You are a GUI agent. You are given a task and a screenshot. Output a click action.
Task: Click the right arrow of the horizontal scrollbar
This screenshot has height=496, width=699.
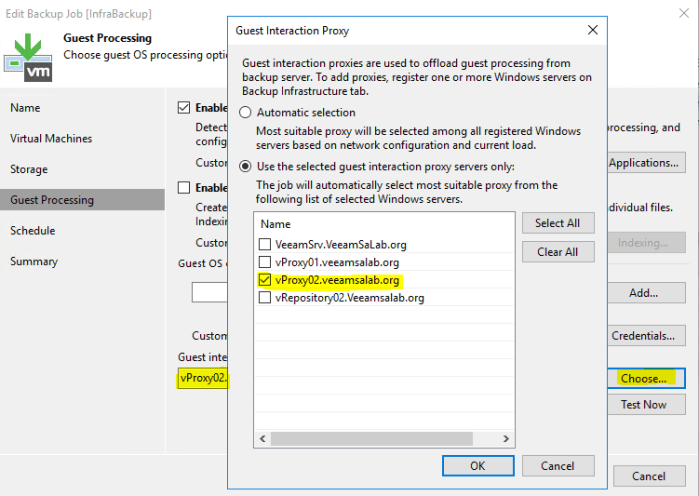point(506,439)
